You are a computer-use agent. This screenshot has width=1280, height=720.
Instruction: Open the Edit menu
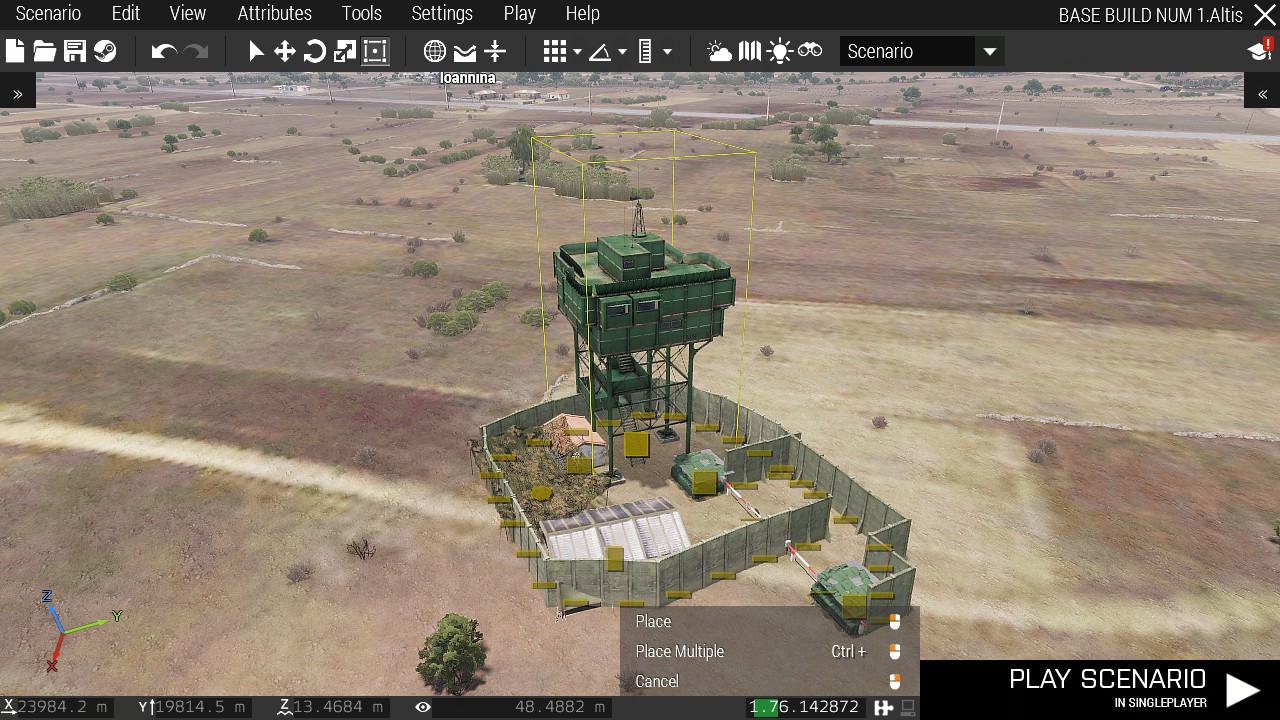point(126,14)
